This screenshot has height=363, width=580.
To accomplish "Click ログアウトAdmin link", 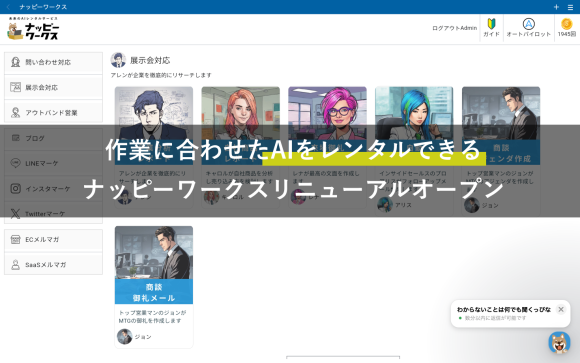I will (455, 28).
